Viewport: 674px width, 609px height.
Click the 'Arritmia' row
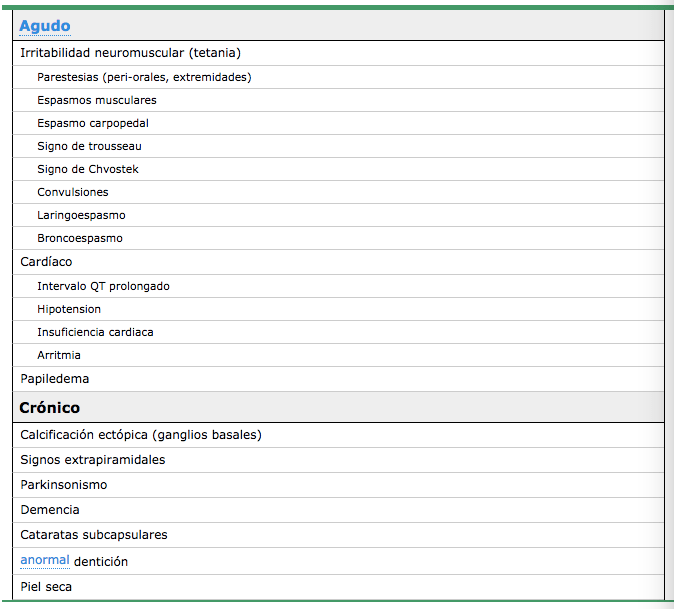pyautogui.click(x=59, y=355)
